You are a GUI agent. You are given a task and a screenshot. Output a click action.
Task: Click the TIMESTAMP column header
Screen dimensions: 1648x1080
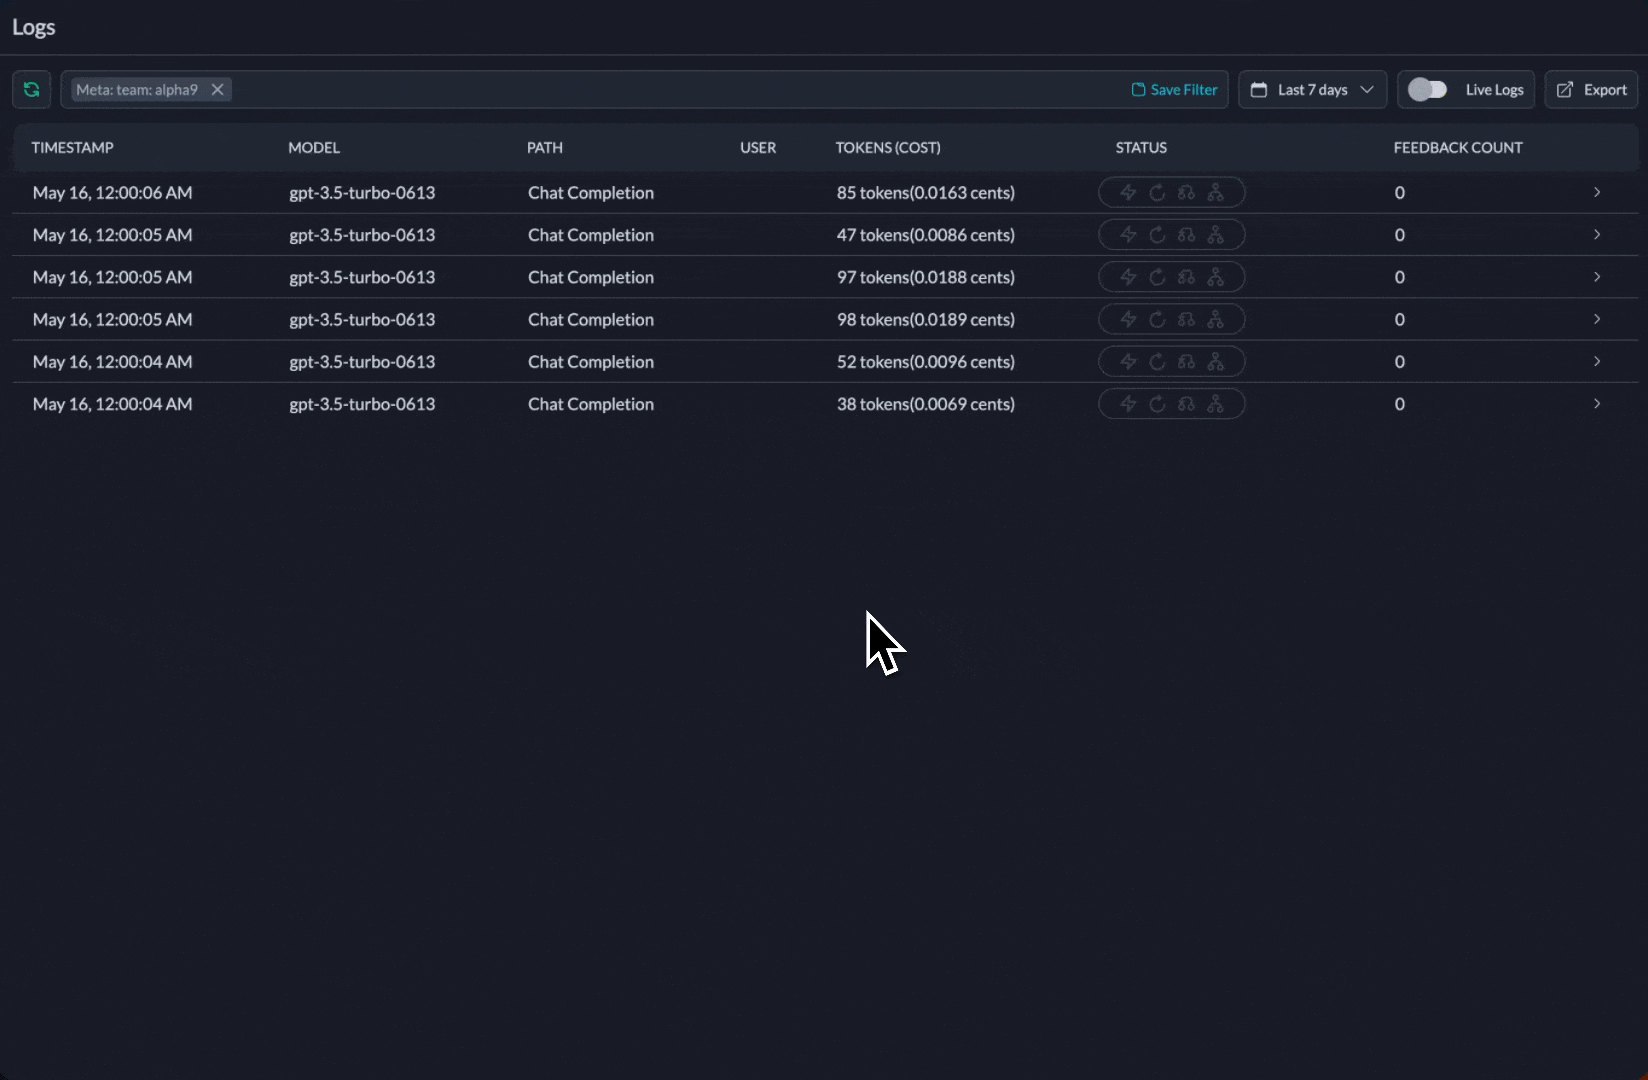coord(72,147)
